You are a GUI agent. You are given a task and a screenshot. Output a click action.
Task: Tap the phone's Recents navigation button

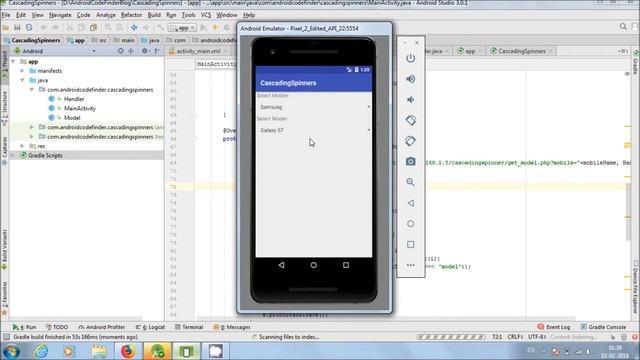coord(346,265)
